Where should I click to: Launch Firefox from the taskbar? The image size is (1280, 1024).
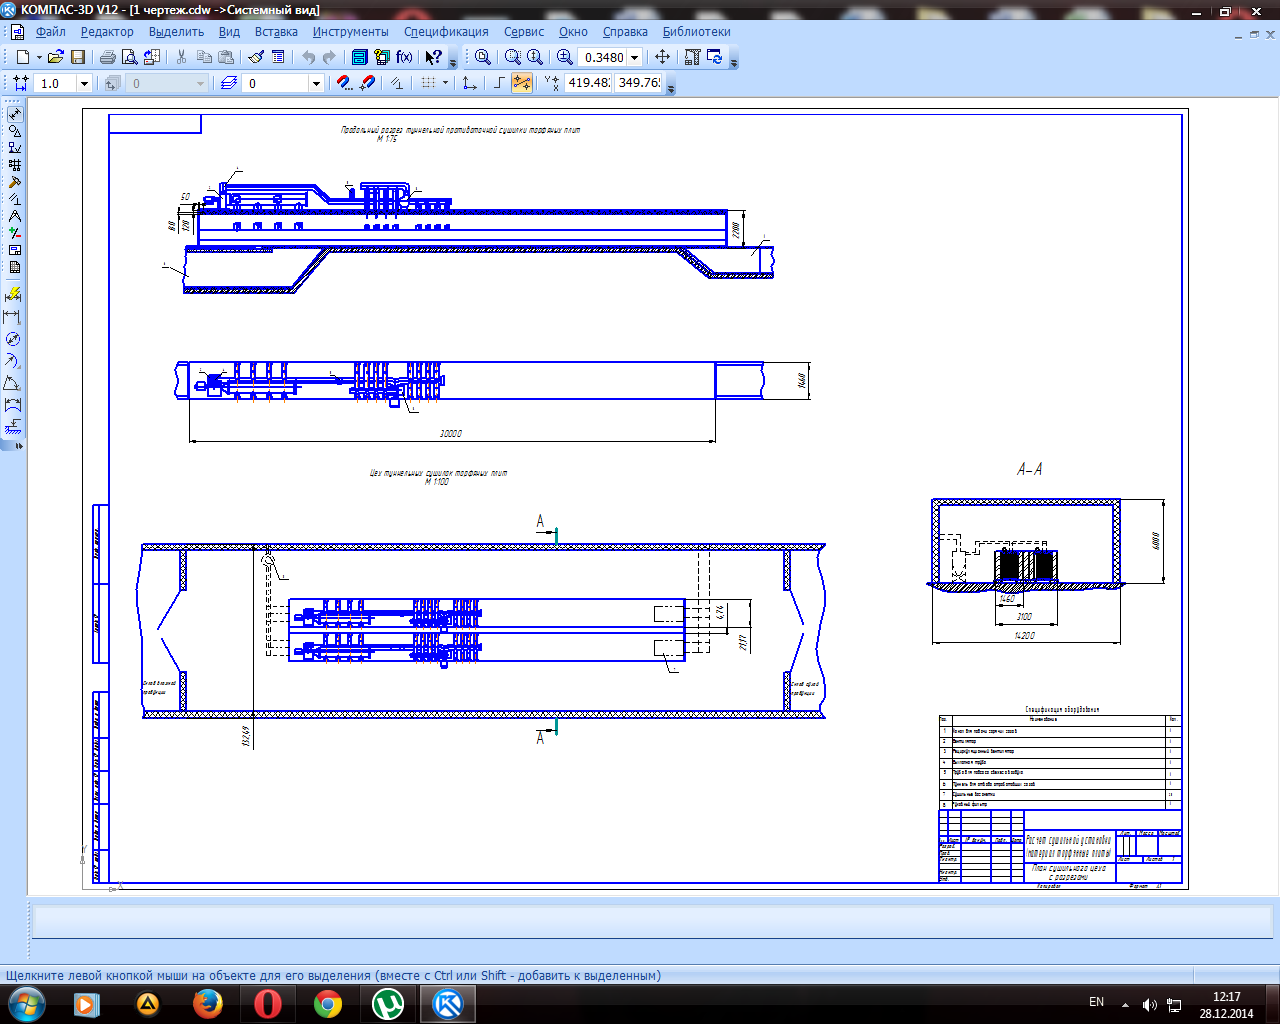(x=208, y=1003)
